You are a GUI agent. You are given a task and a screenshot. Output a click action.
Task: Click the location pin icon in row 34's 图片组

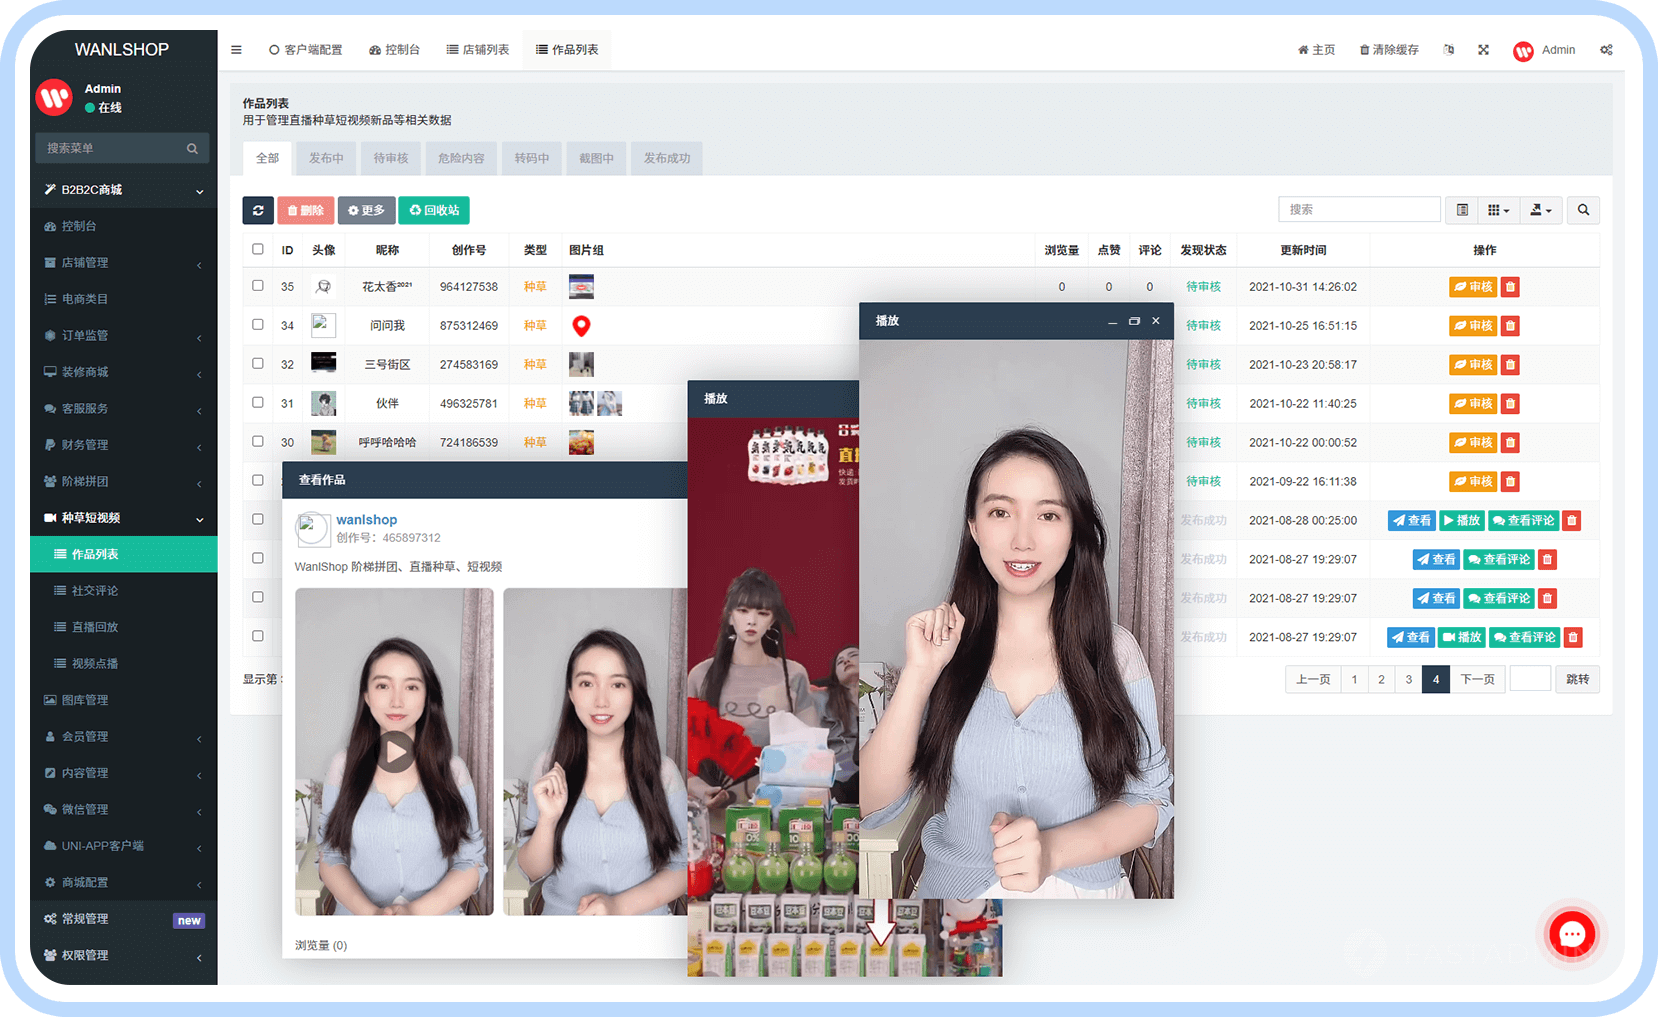coord(582,325)
